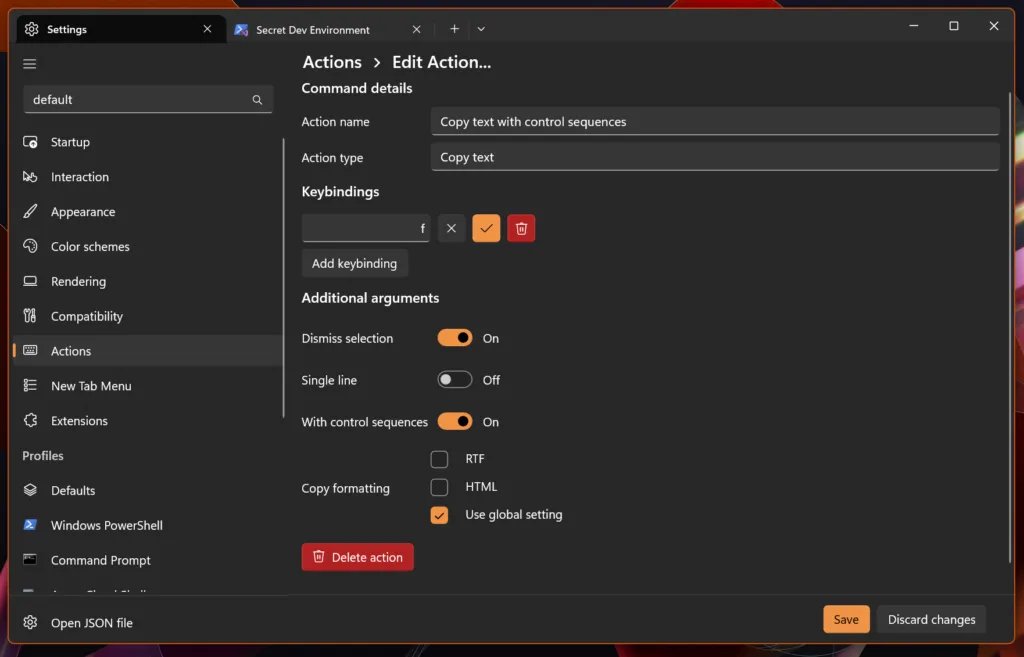Image resolution: width=1024 pixels, height=657 pixels.
Task: Open Appearance settings via its paintbrush icon
Action: [x=30, y=211]
